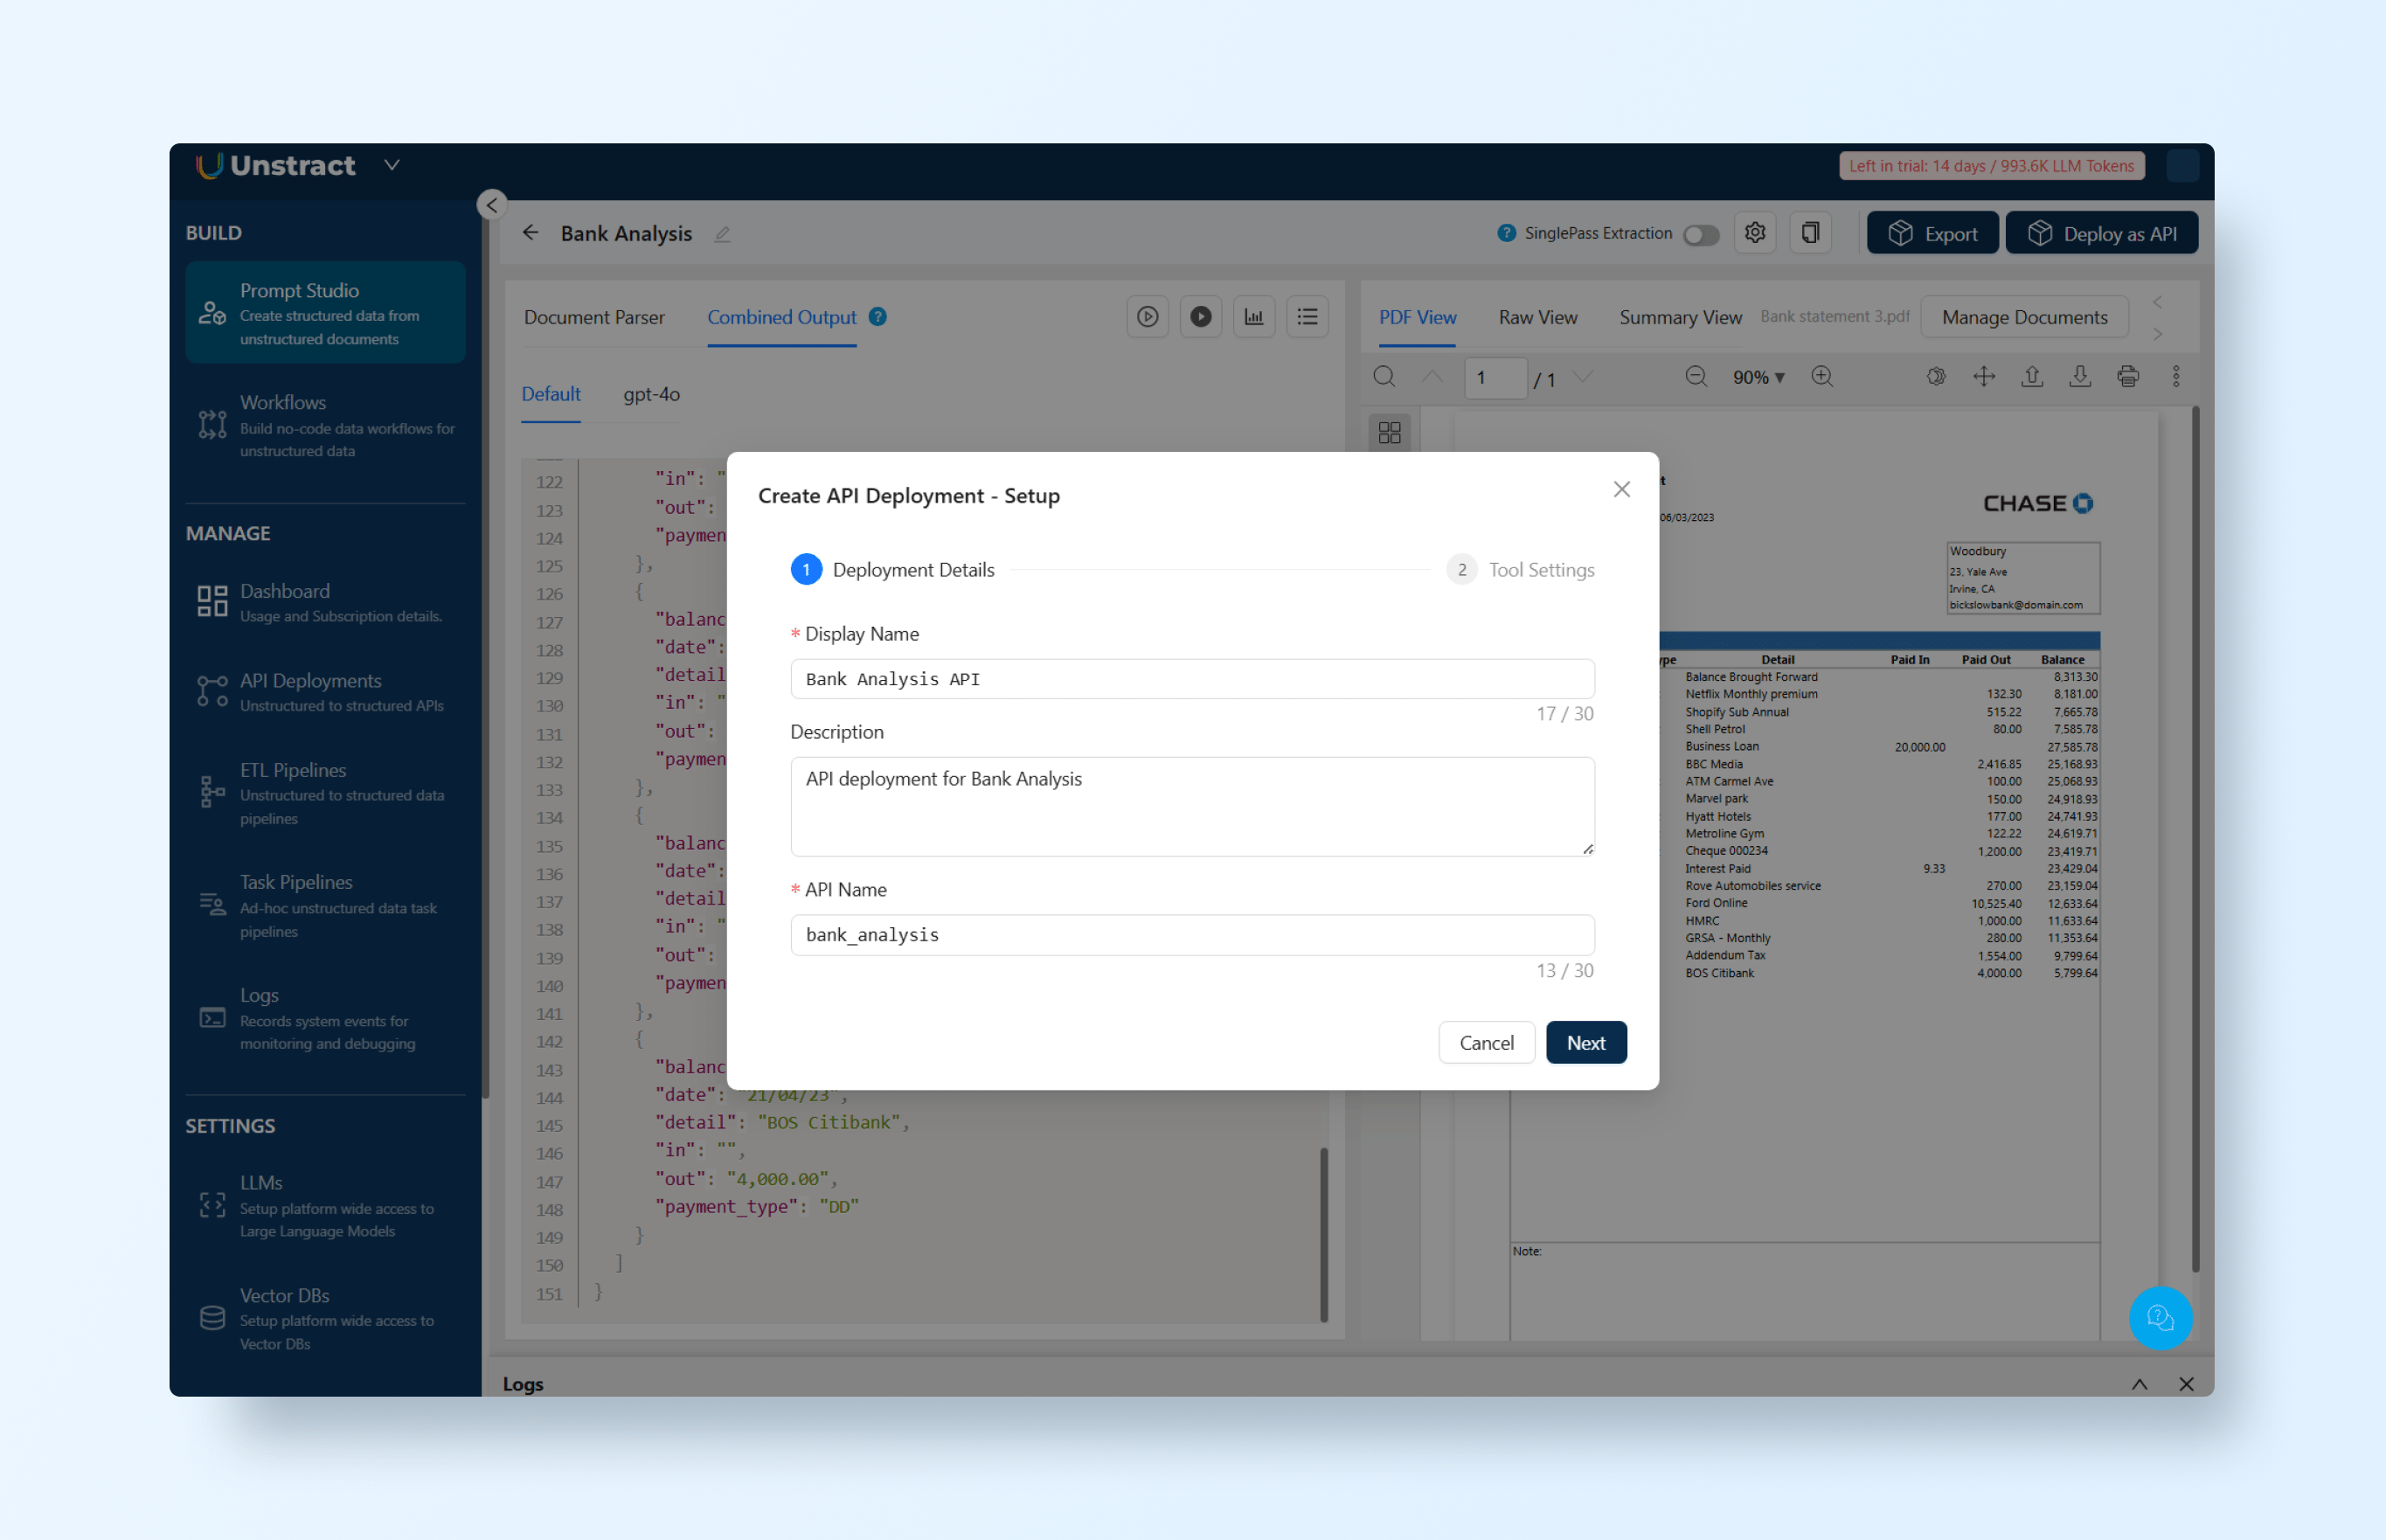Click the Next button in dialog

[1585, 1042]
